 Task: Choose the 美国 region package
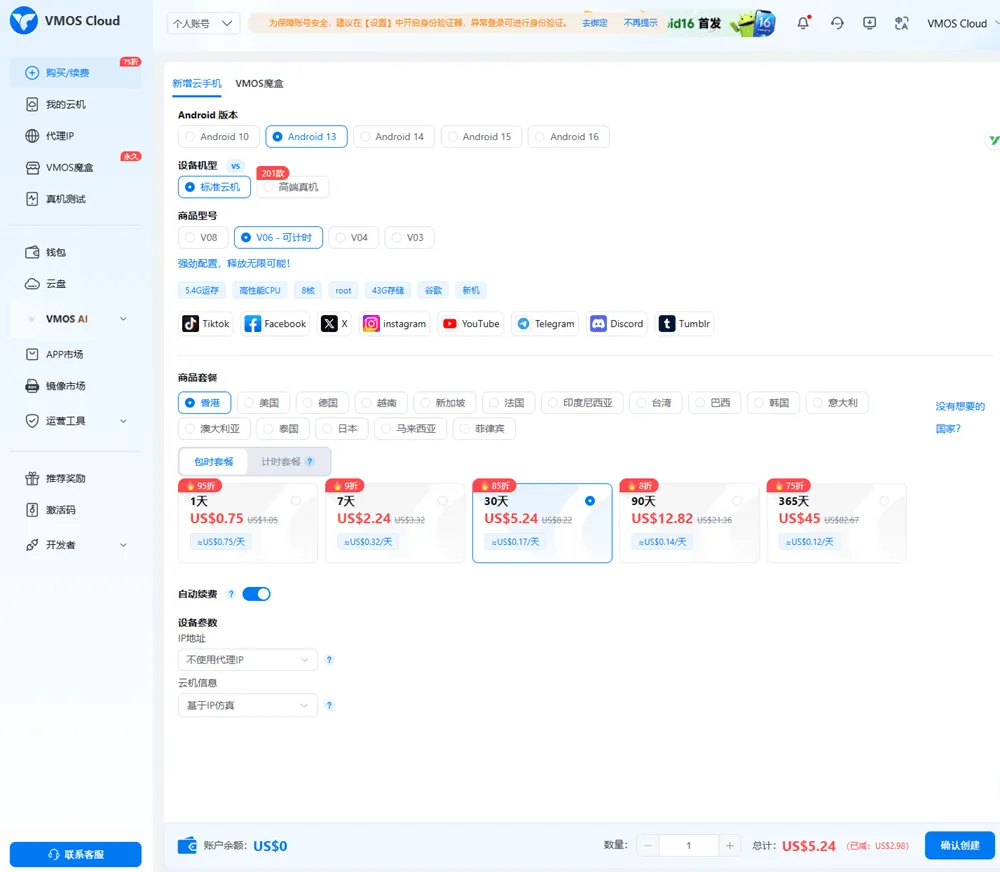click(x=263, y=403)
